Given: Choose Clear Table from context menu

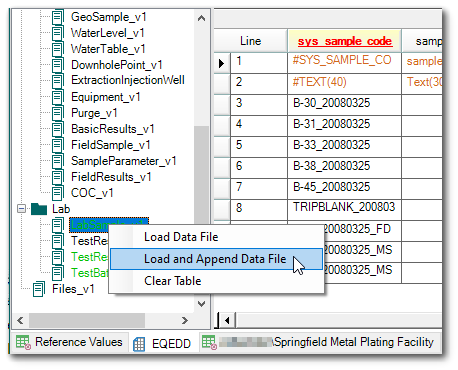Looking at the screenshot, I should (x=217, y=281).
